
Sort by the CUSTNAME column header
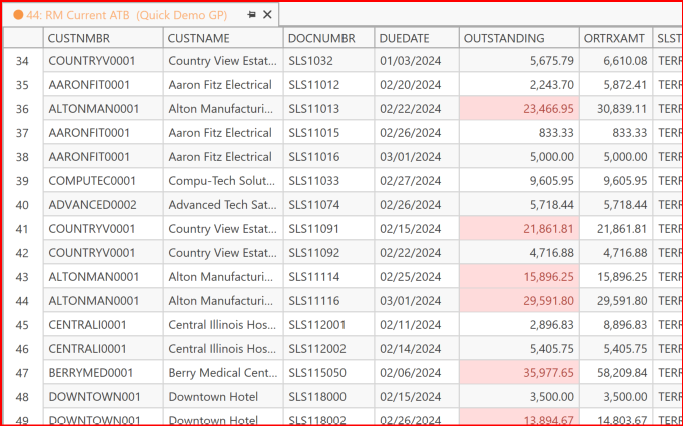pyautogui.click(x=223, y=38)
